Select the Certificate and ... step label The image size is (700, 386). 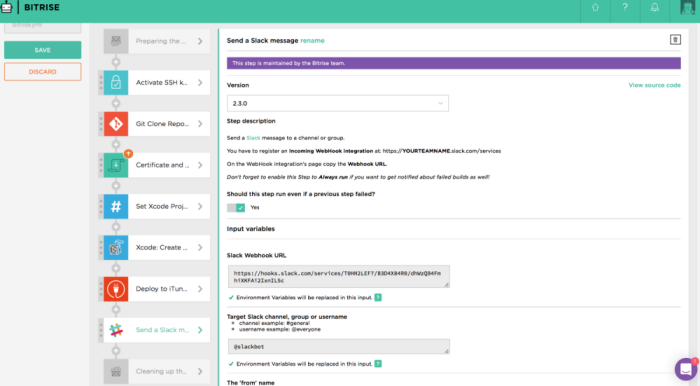[162, 165]
